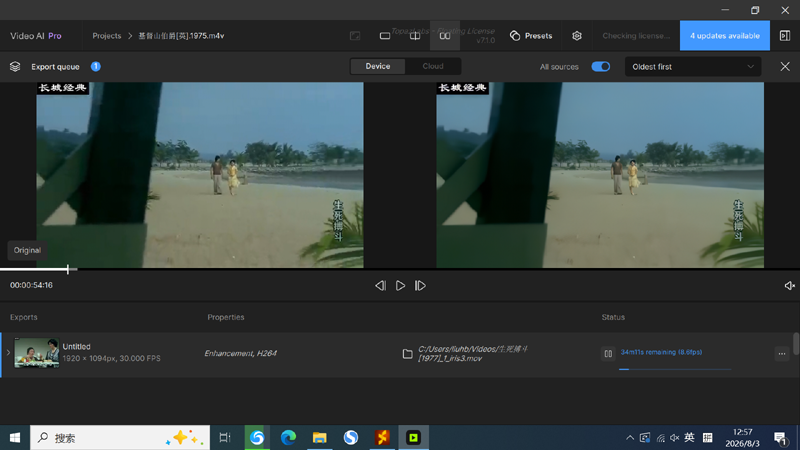Toggle the All sources switch

[x=601, y=67]
